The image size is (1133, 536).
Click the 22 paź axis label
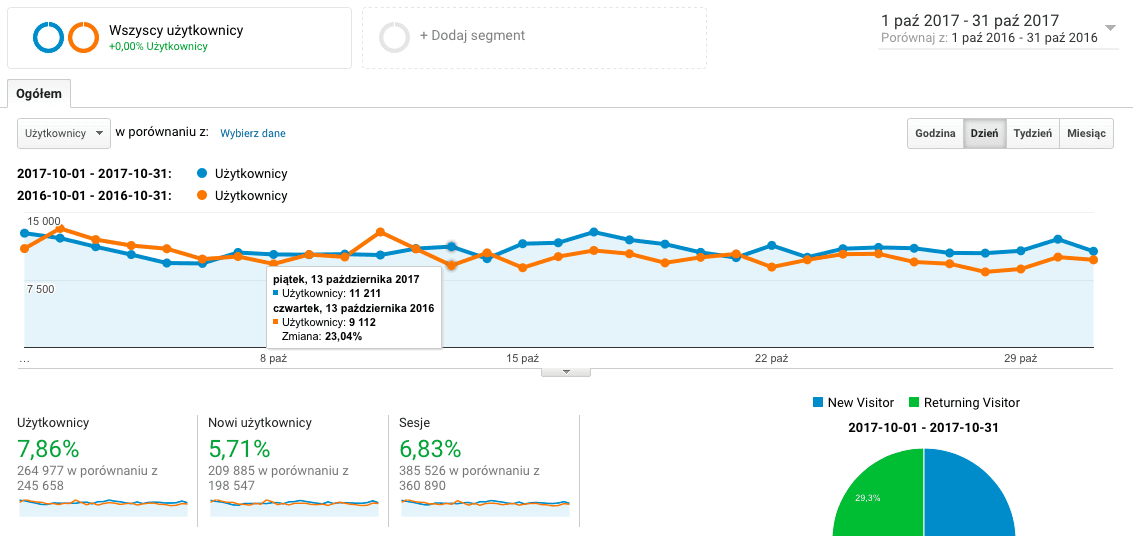(x=772, y=358)
